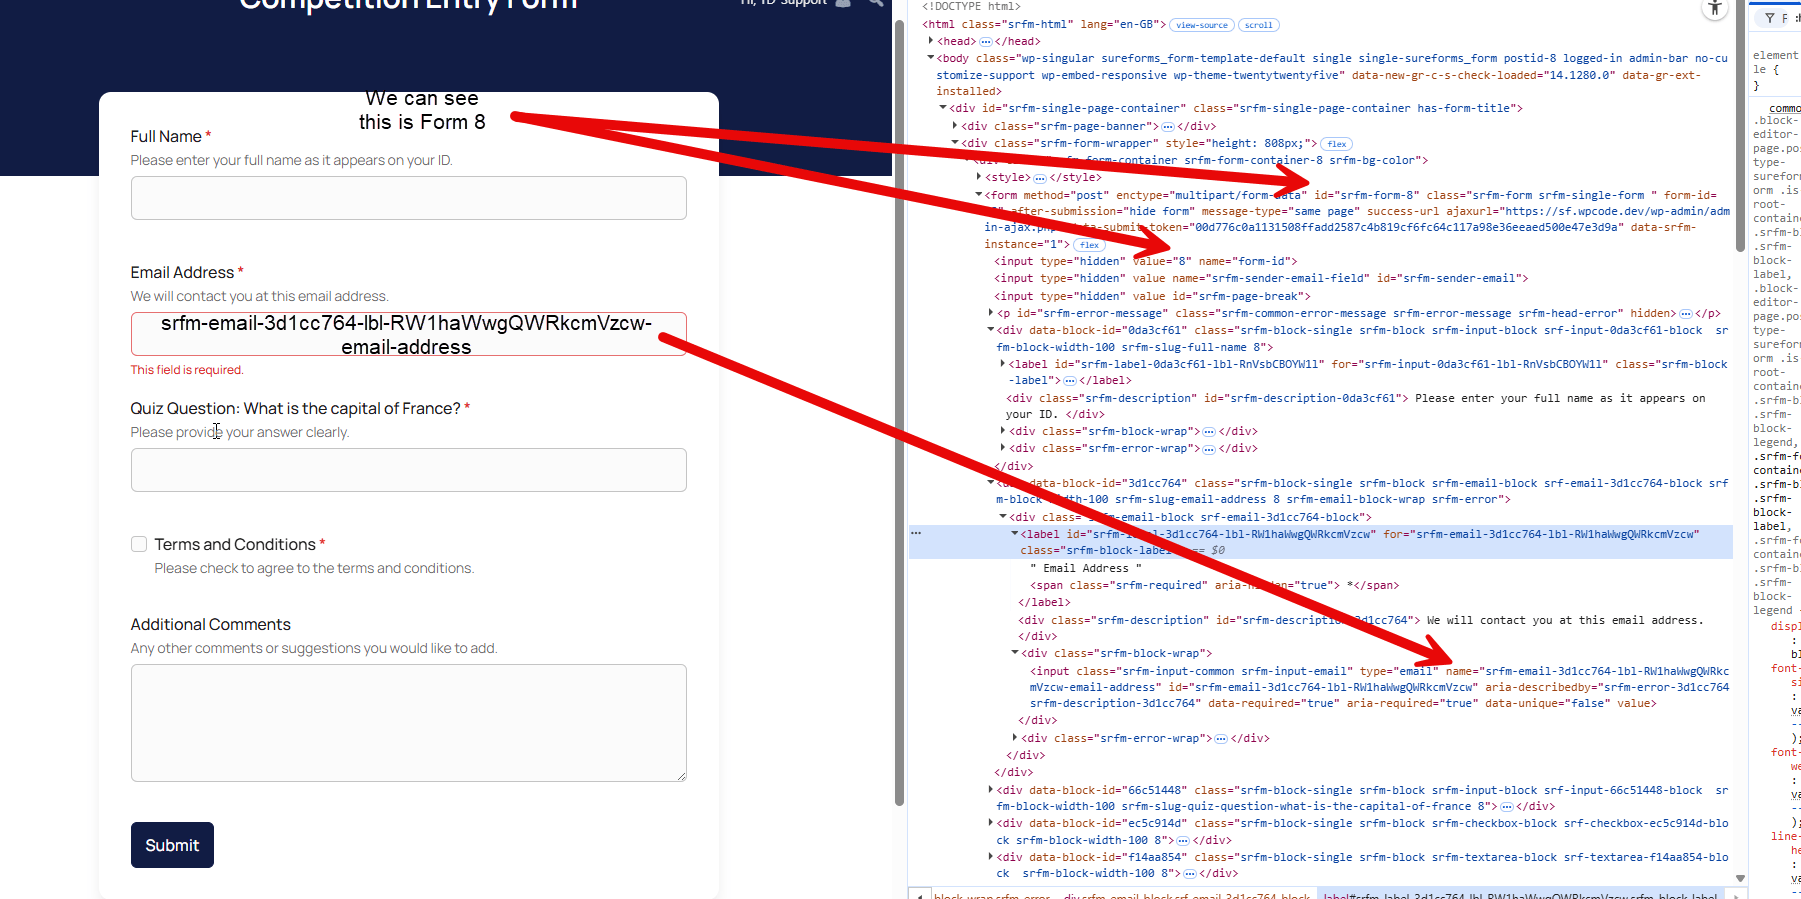Expand srfm-block-wrap div under full-name block
The image size is (1801, 899).
[1003, 431]
